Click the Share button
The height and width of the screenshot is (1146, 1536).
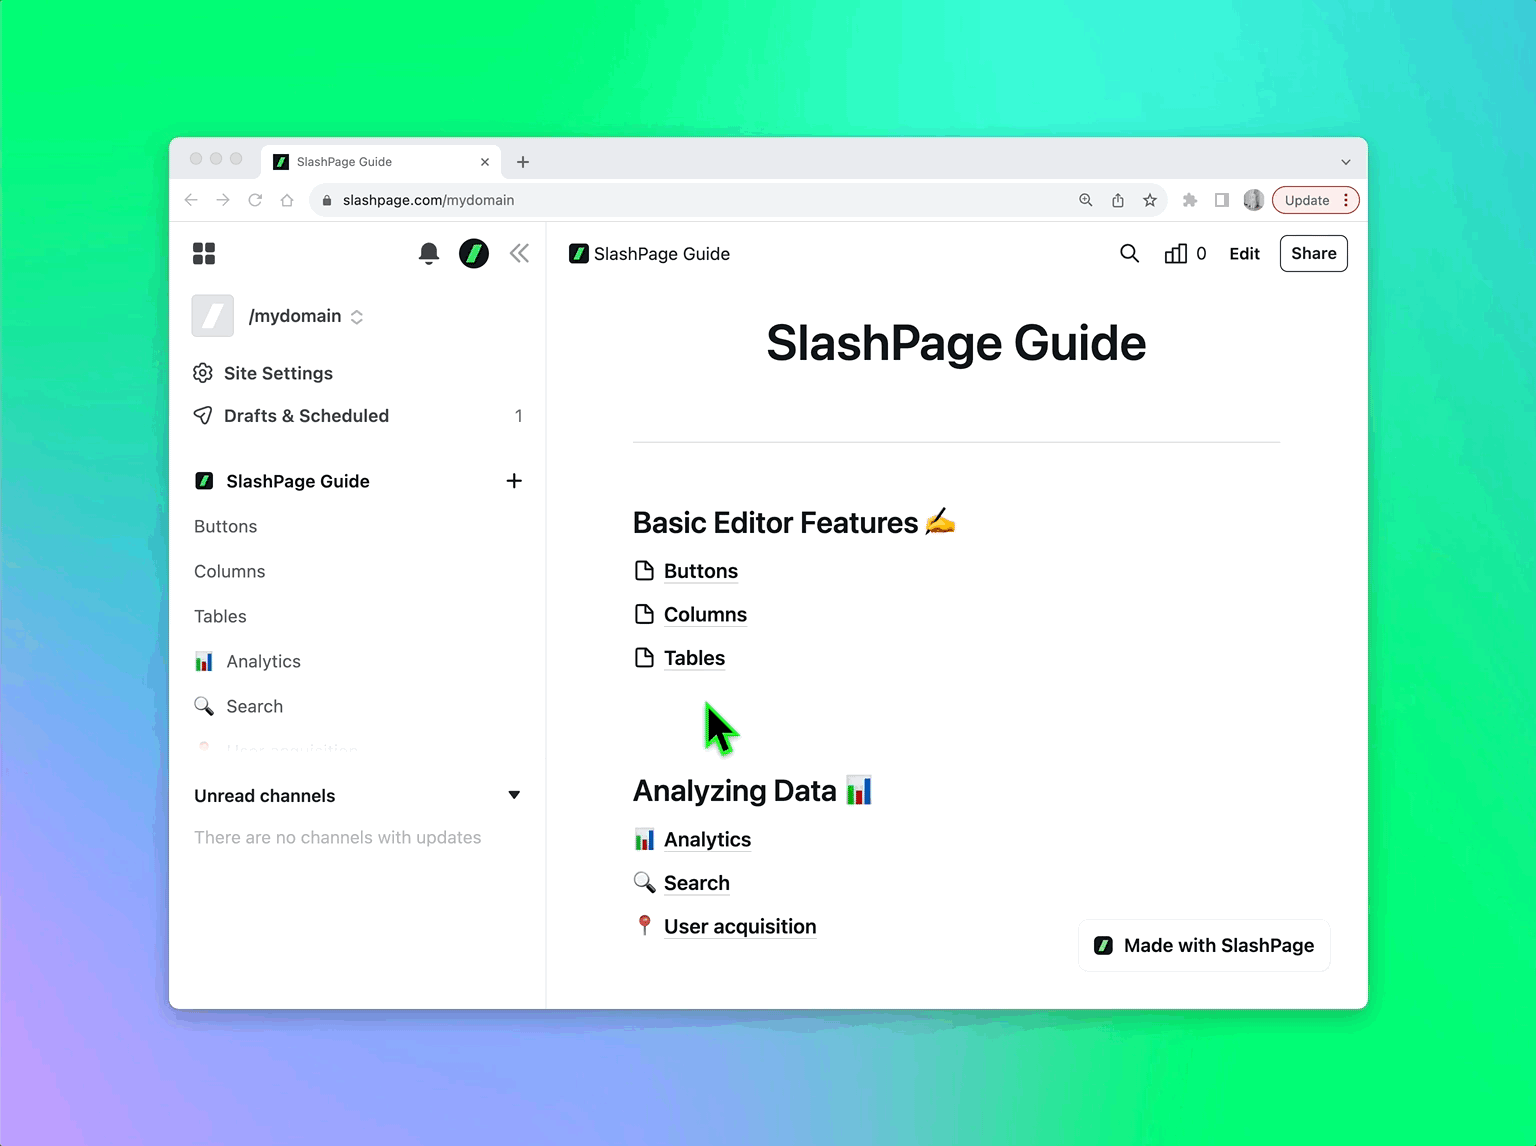[1314, 254]
